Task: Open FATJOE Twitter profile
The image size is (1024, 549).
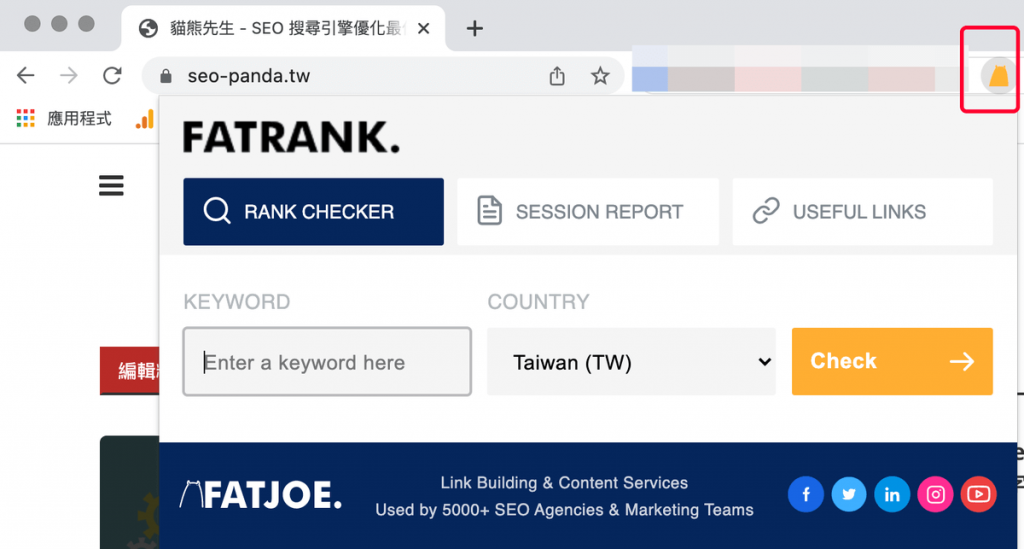Action: [848, 494]
